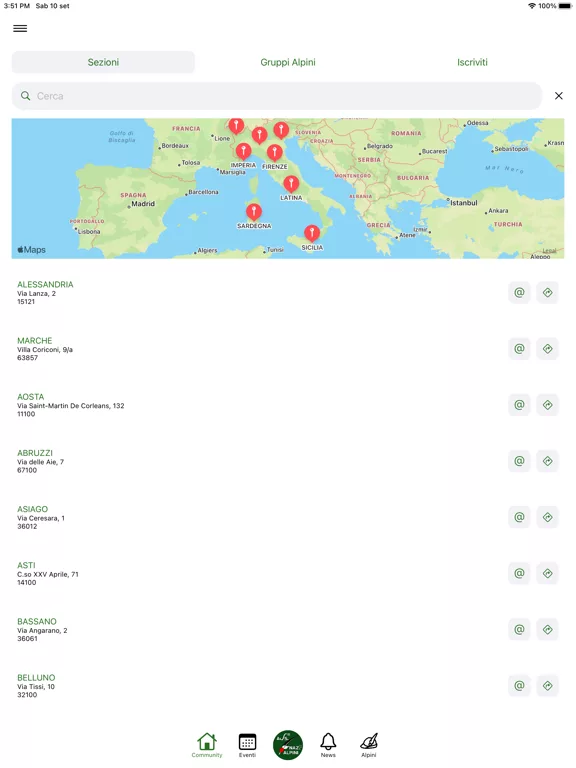This screenshot has height=768, width=576.
Task: Open the BELLUNO section entry
Action: point(288,686)
